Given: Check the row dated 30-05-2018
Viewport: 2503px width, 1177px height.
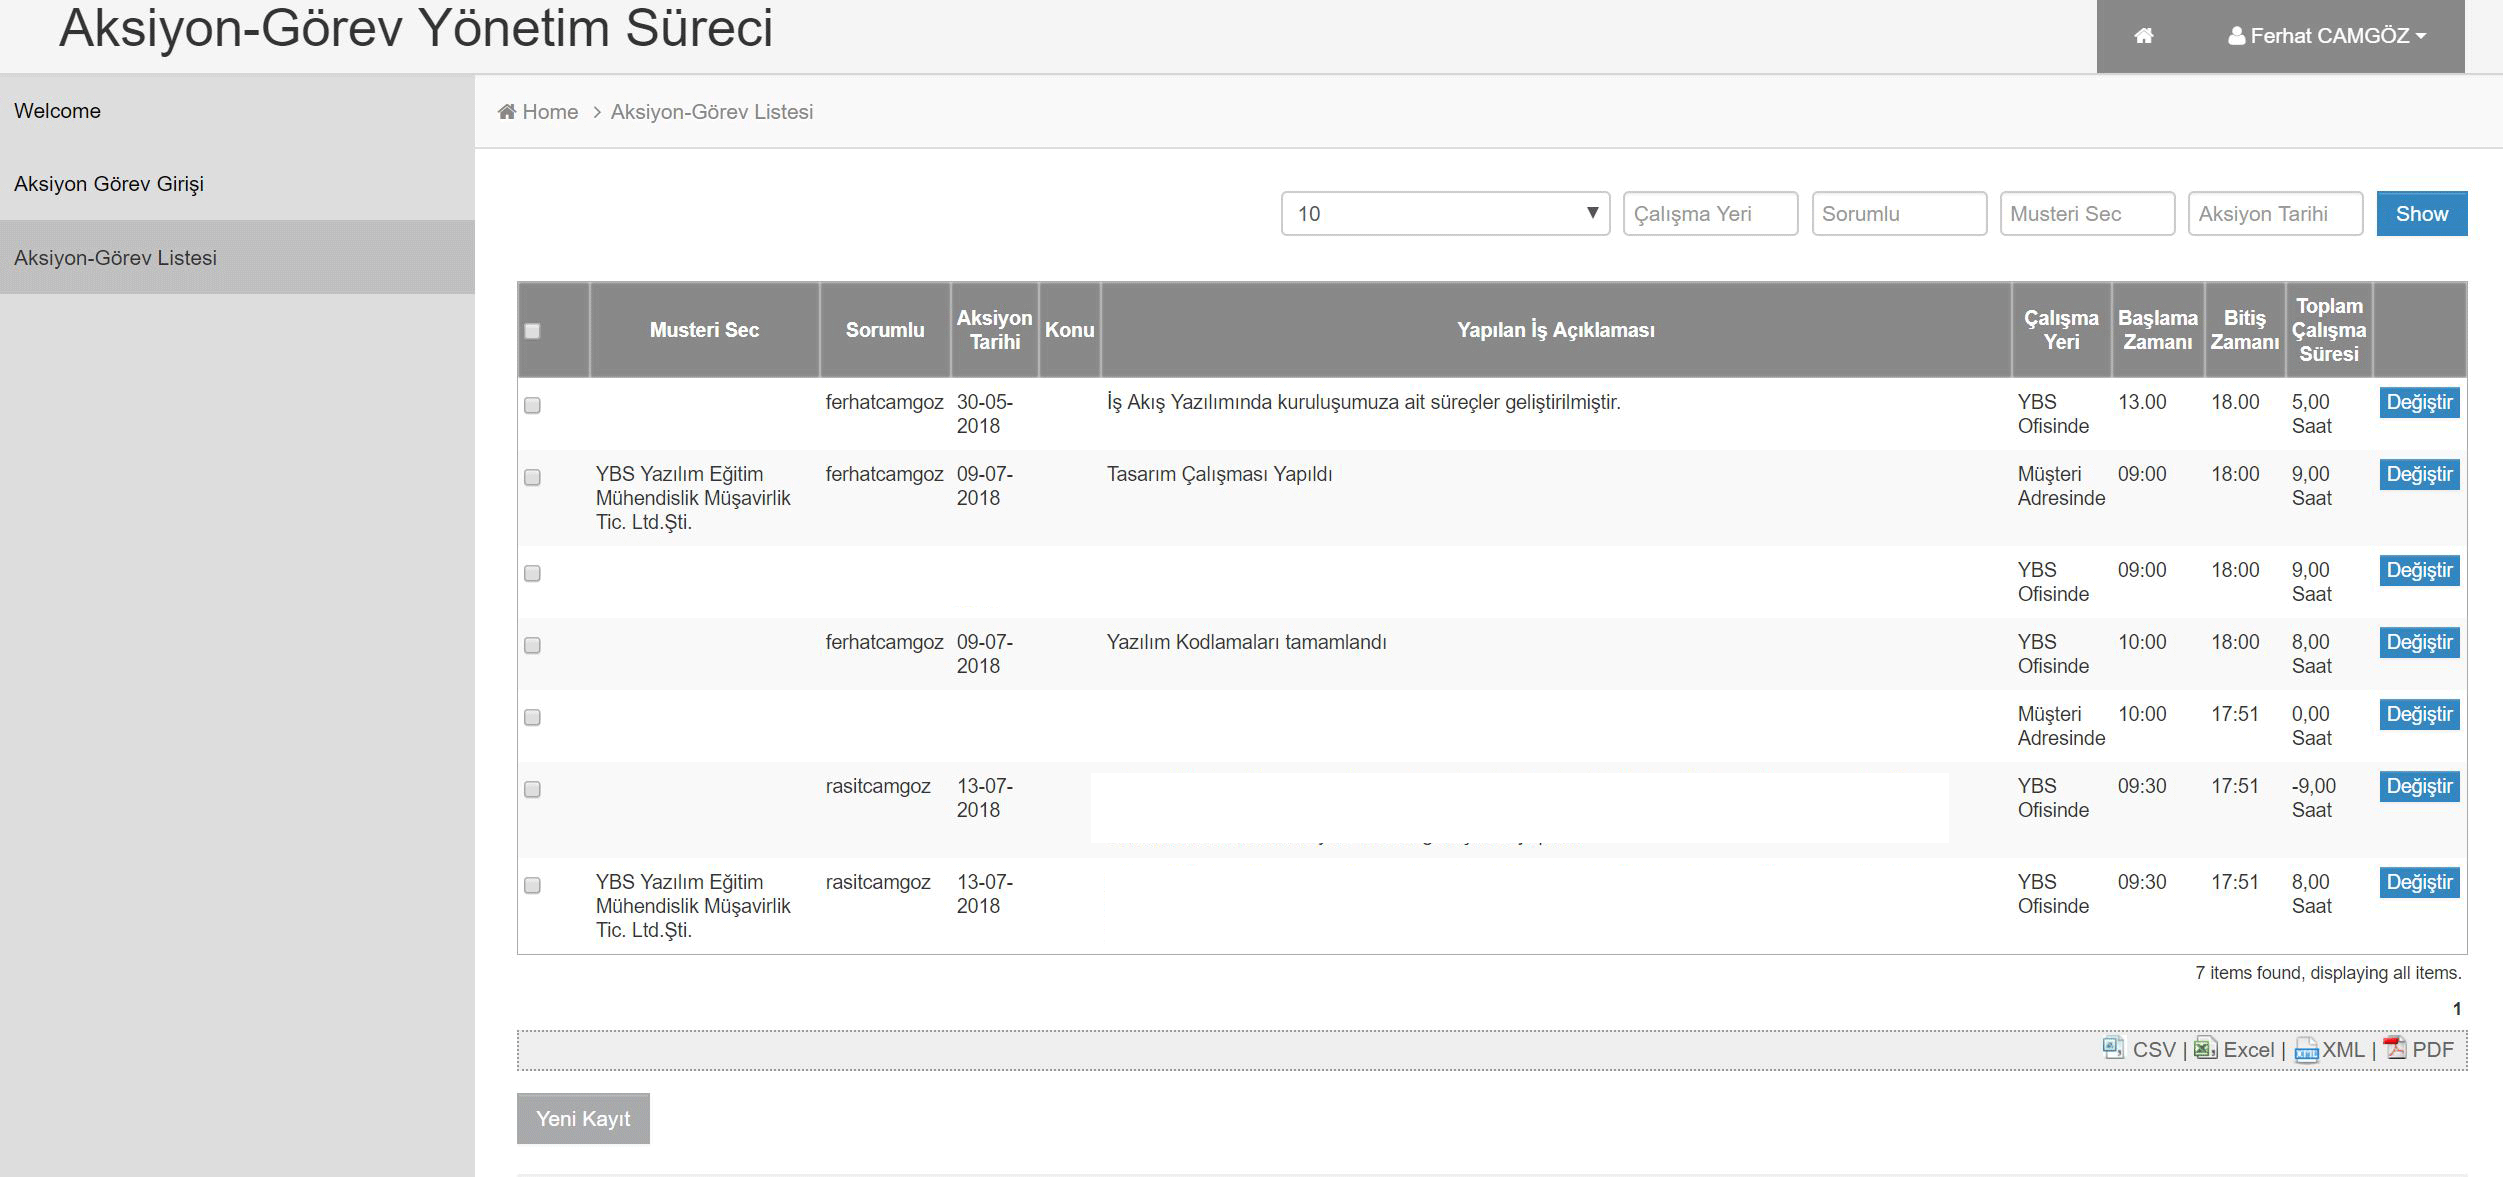Looking at the screenshot, I should click(532, 405).
